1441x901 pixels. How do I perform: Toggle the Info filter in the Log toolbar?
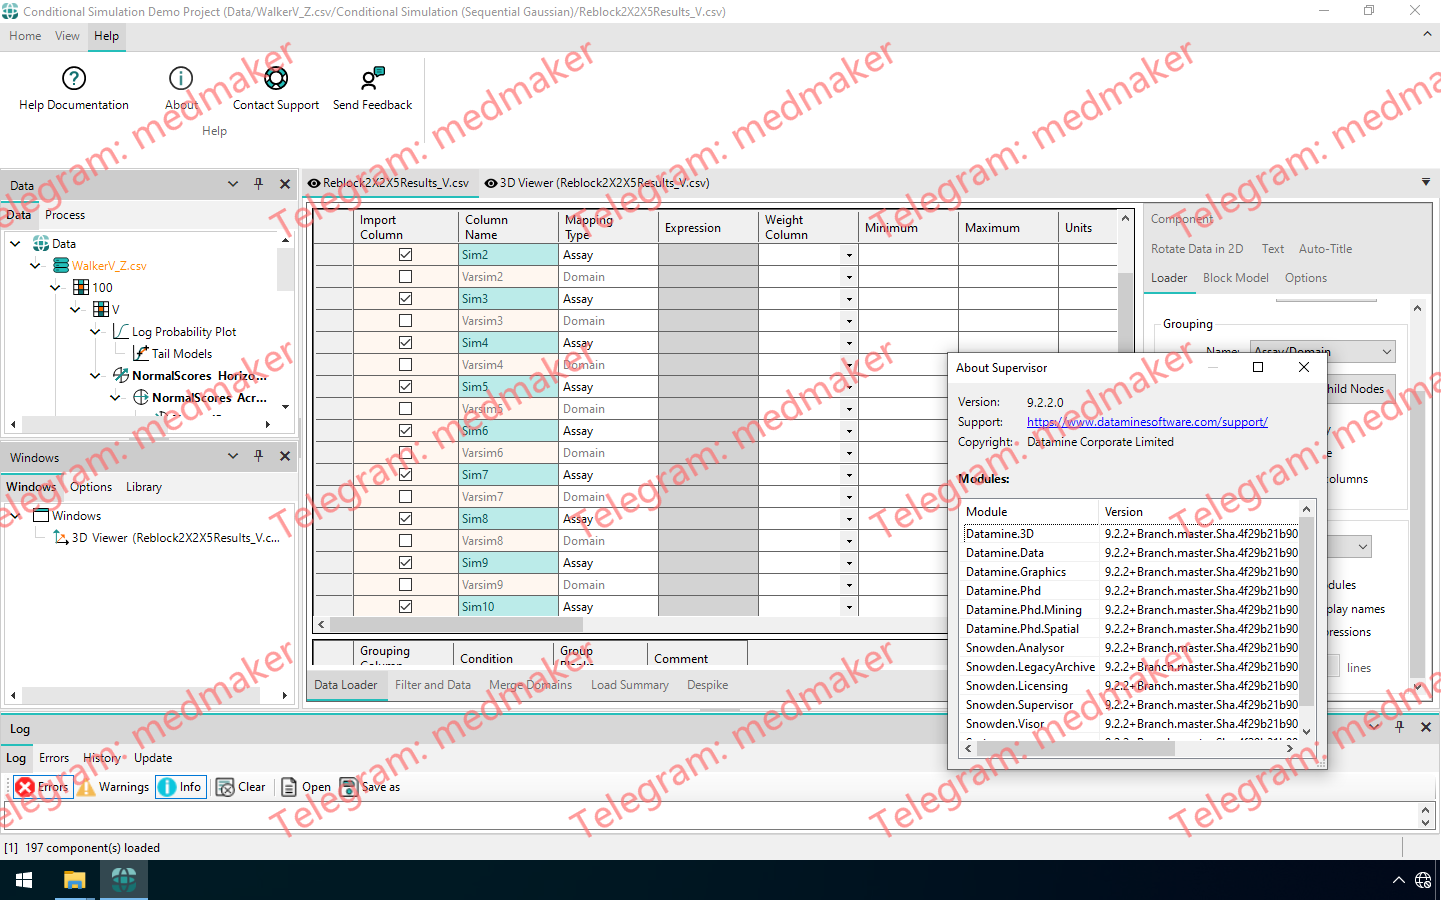click(x=180, y=787)
